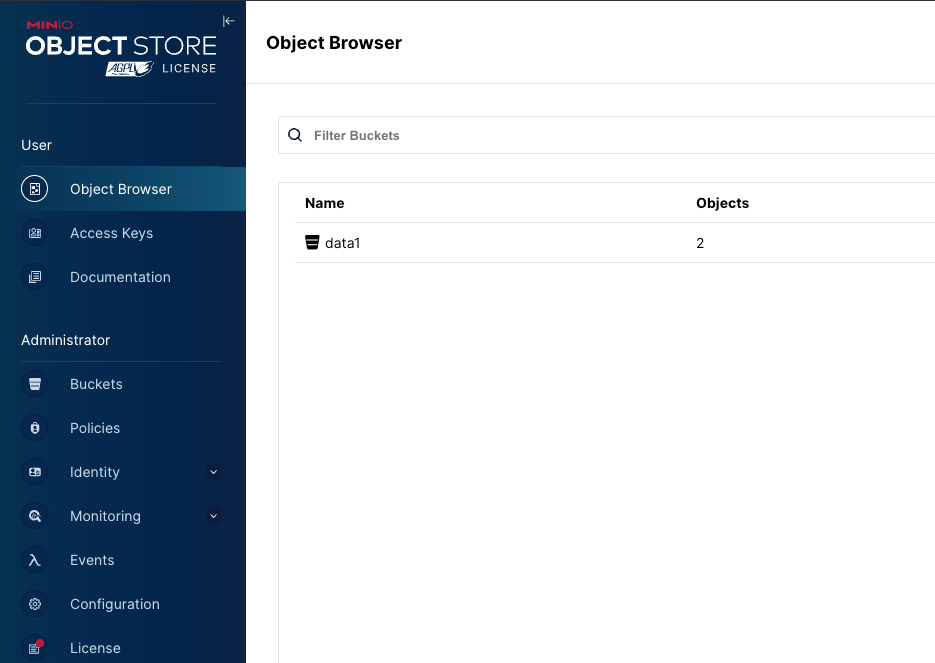Expand the Identity submenu chevron

pyautogui.click(x=213, y=472)
